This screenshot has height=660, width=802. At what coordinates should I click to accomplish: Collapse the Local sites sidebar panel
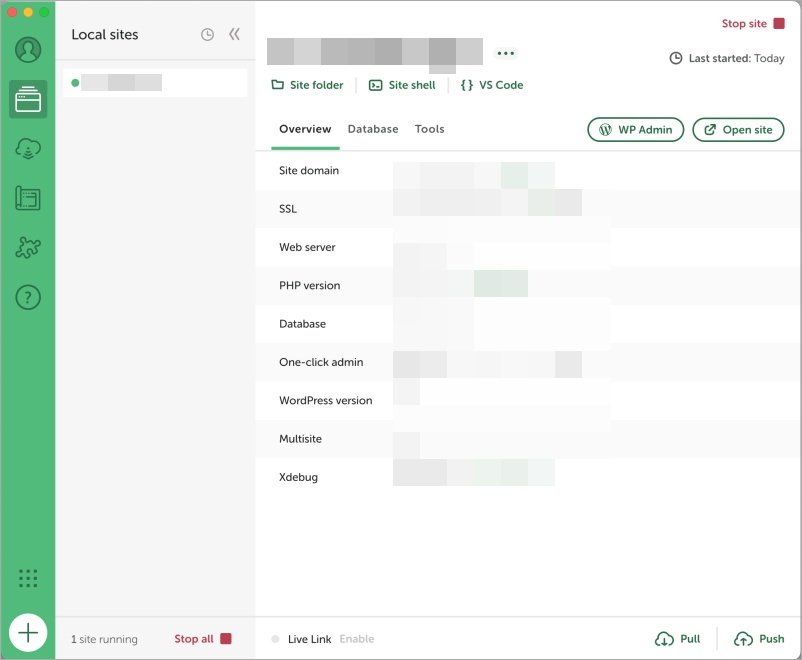tap(234, 35)
